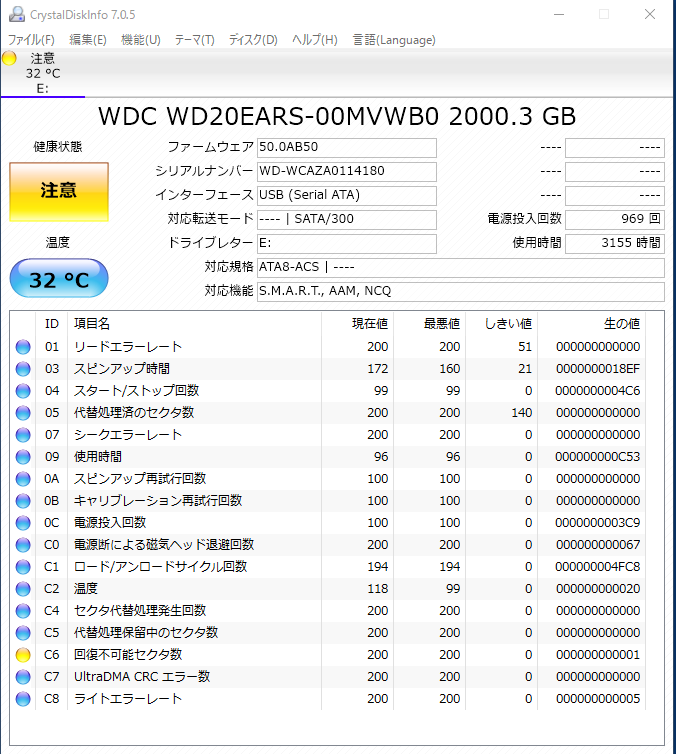This screenshot has height=754, width=676.
Task: Click status orb for ID 05 reallocated sectors
Action: pyautogui.click(x=23, y=413)
